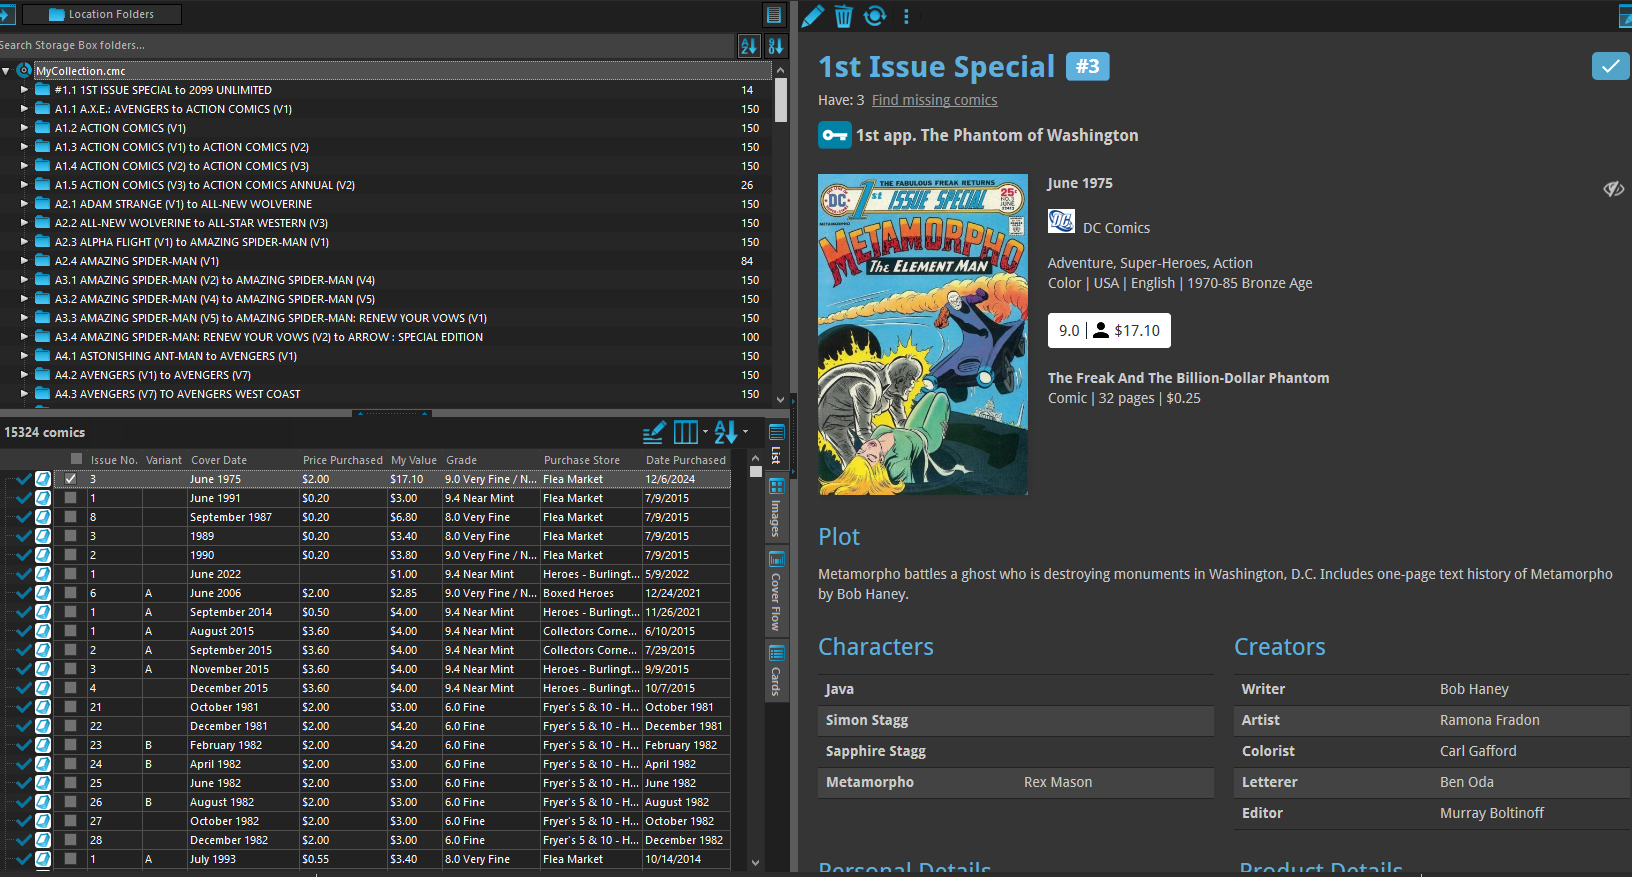Click the edit in list pencil icon

654,433
